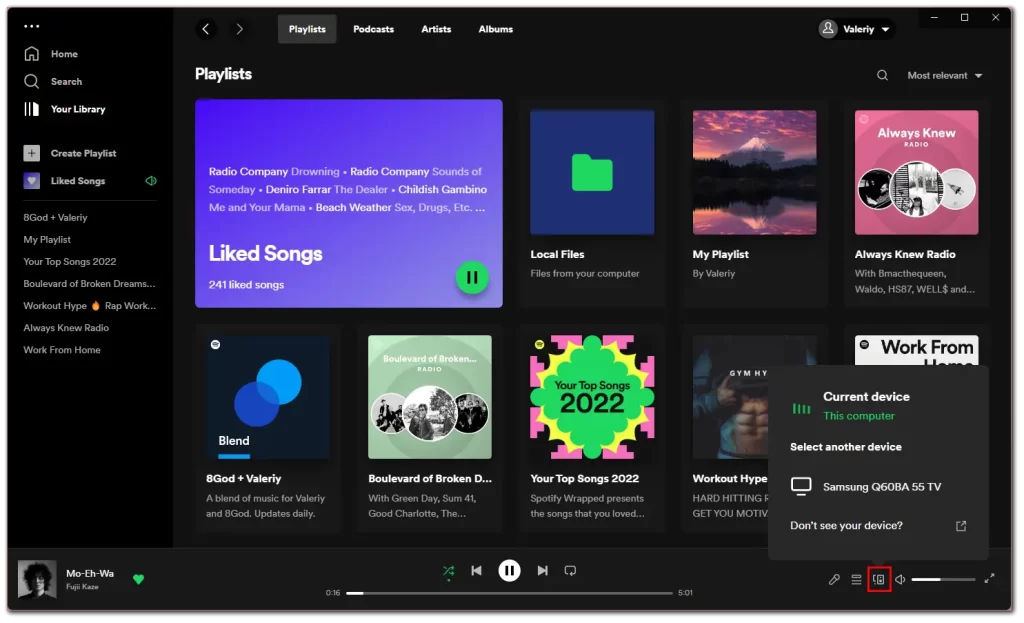Click the Liked Songs title on the purple card
This screenshot has height=623, width=1024.
coord(265,253)
